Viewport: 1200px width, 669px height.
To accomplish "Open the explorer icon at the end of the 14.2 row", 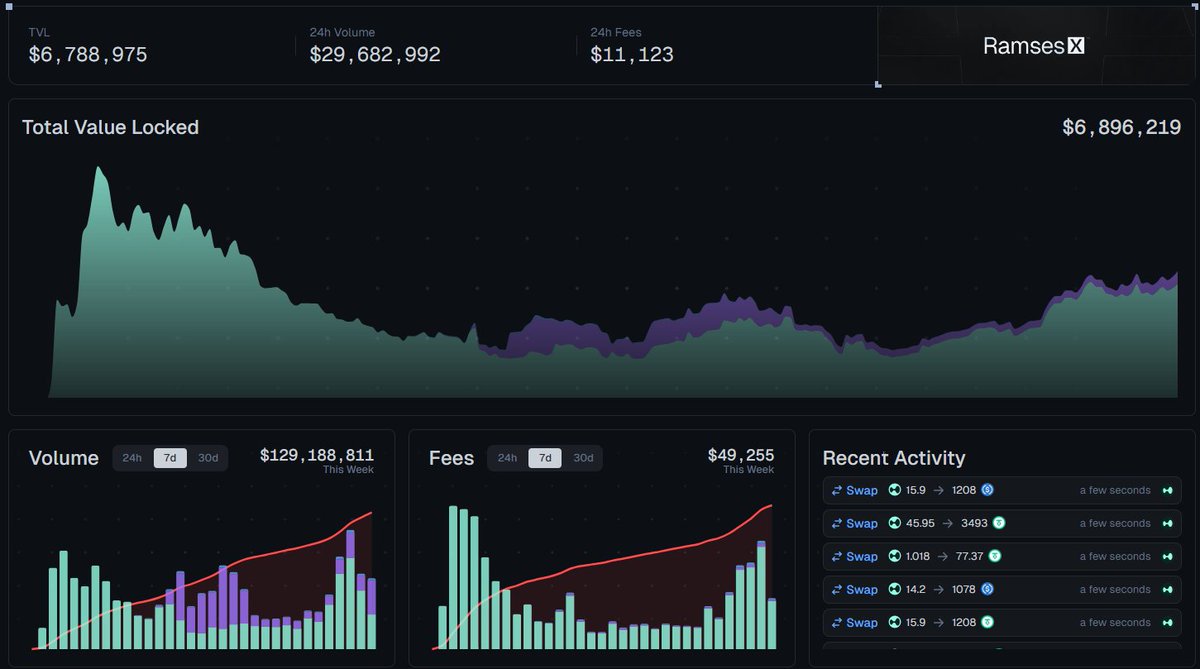I will [1168, 589].
